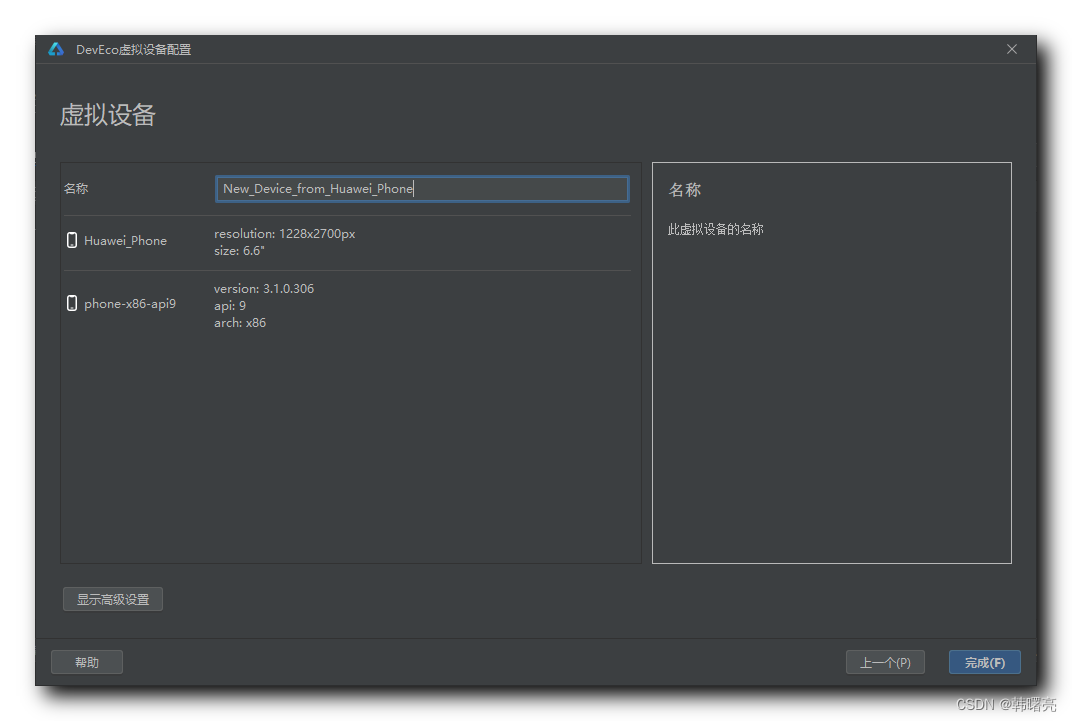This screenshot has height=721, width=1072.
Task: Click the arch: x86 text
Action: pos(240,323)
